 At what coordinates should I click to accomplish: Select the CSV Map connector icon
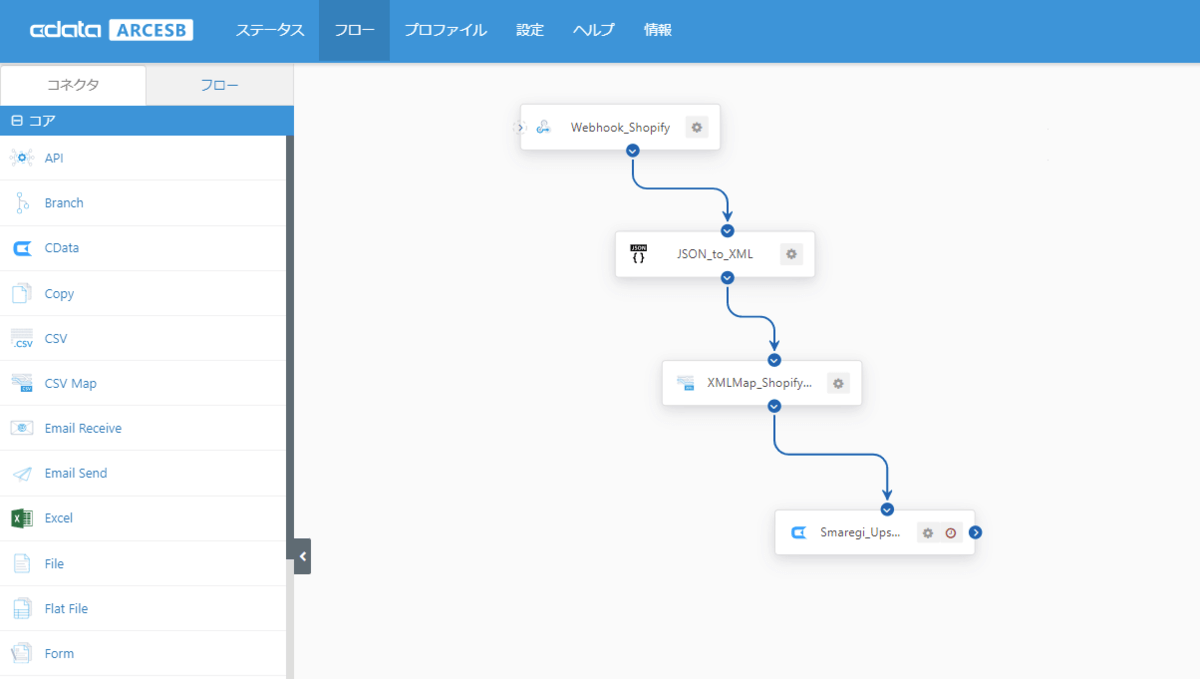tap(22, 382)
